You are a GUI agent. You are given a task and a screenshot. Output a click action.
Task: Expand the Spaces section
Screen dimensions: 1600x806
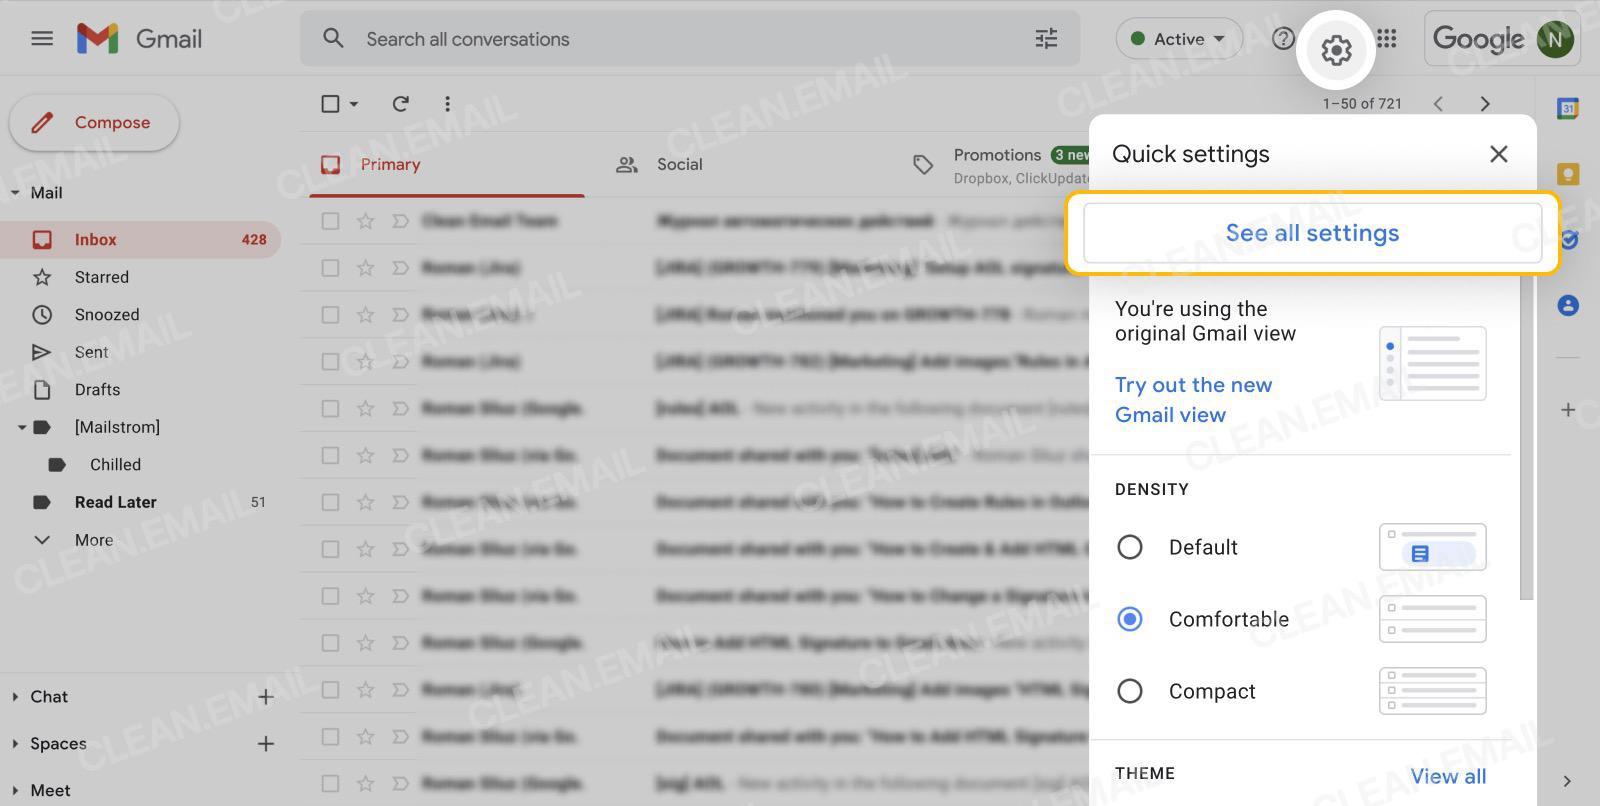(15, 744)
